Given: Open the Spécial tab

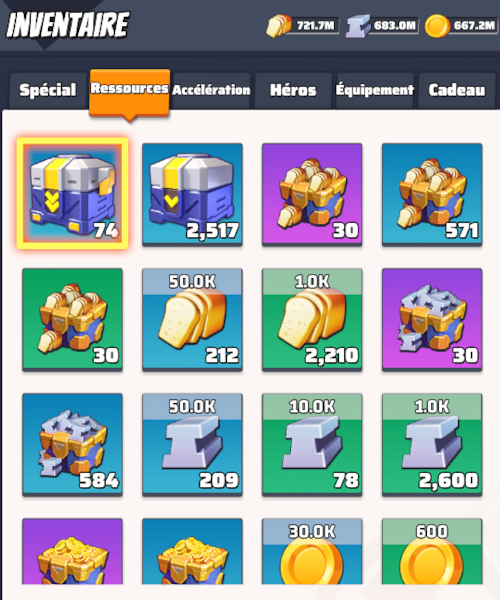Looking at the screenshot, I should pyautogui.click(x=48, y=91).
